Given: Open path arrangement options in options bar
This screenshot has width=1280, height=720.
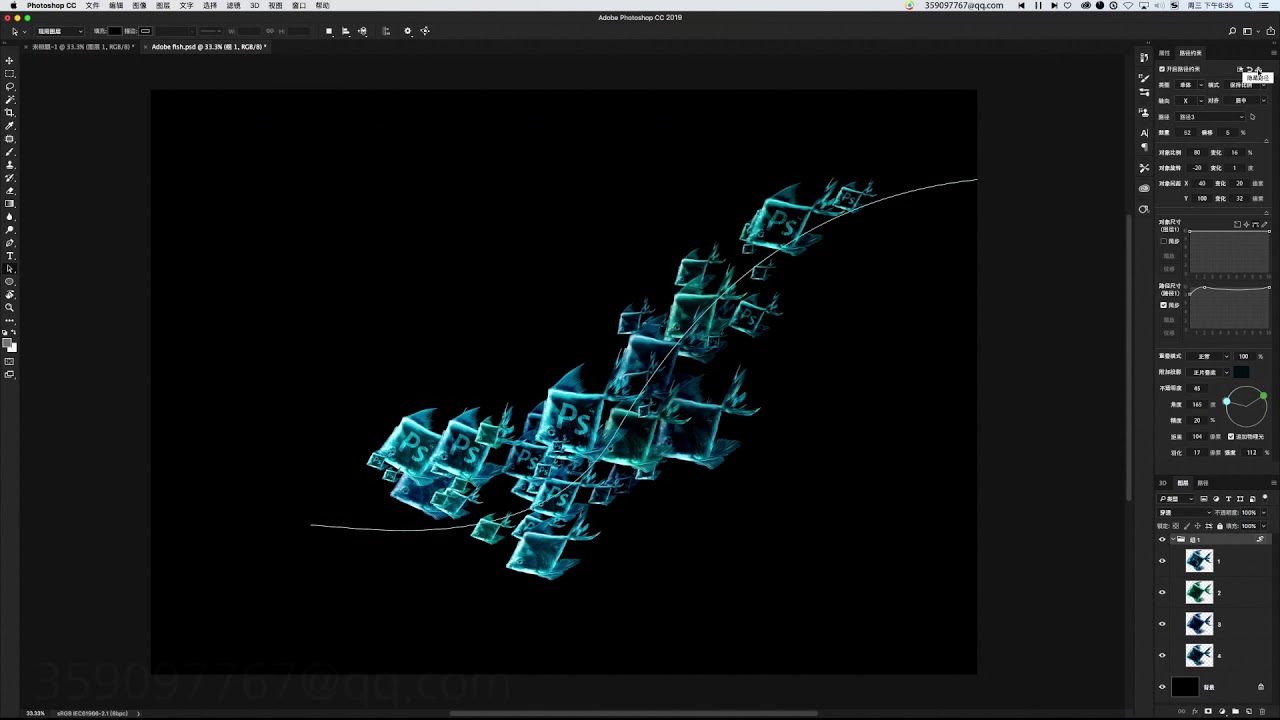Looking at the screenshot, I should click(x=362, y=31).
